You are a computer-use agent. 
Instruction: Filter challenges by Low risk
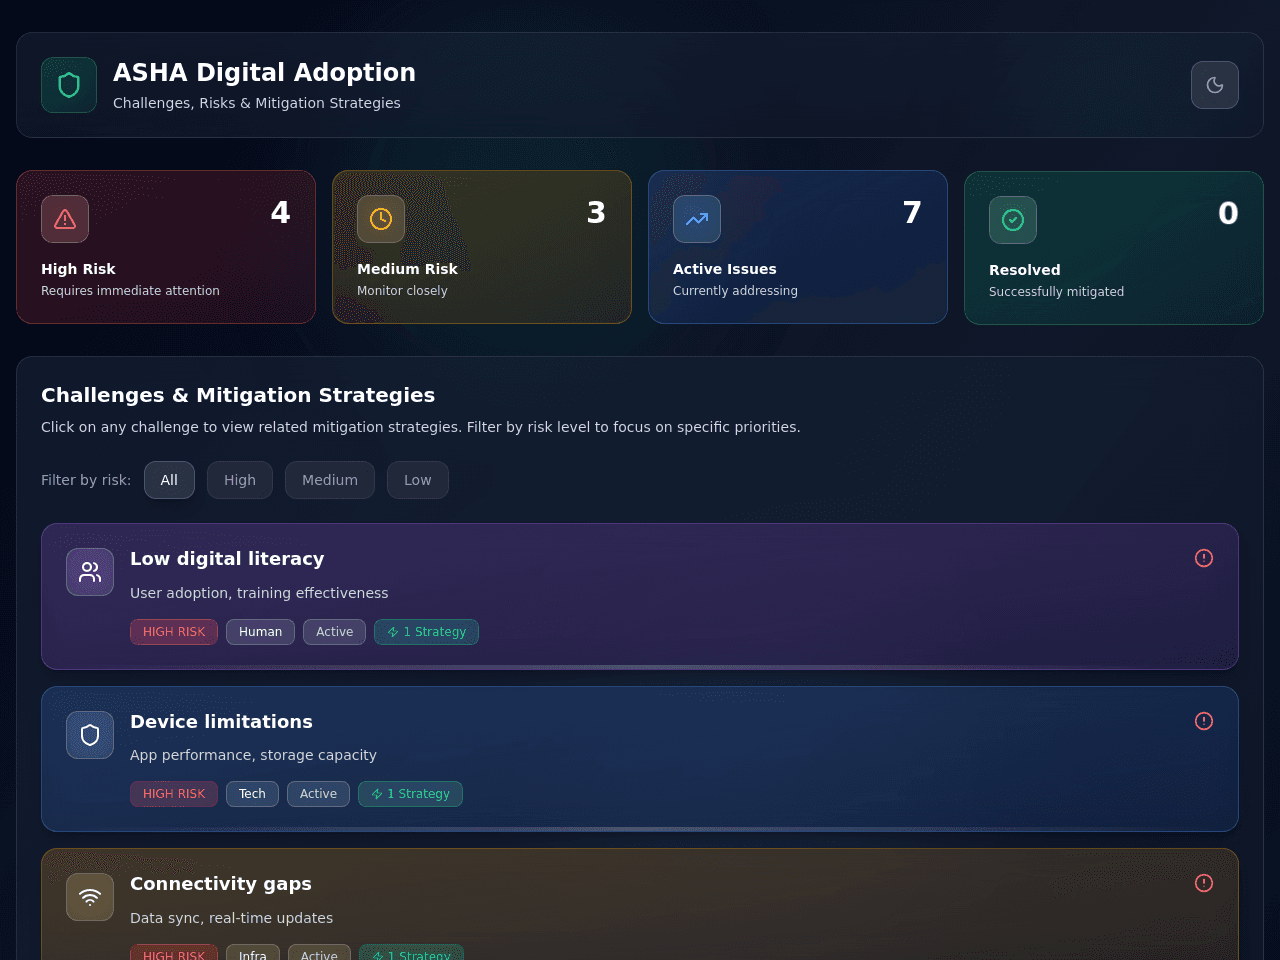tap(418, 480)
